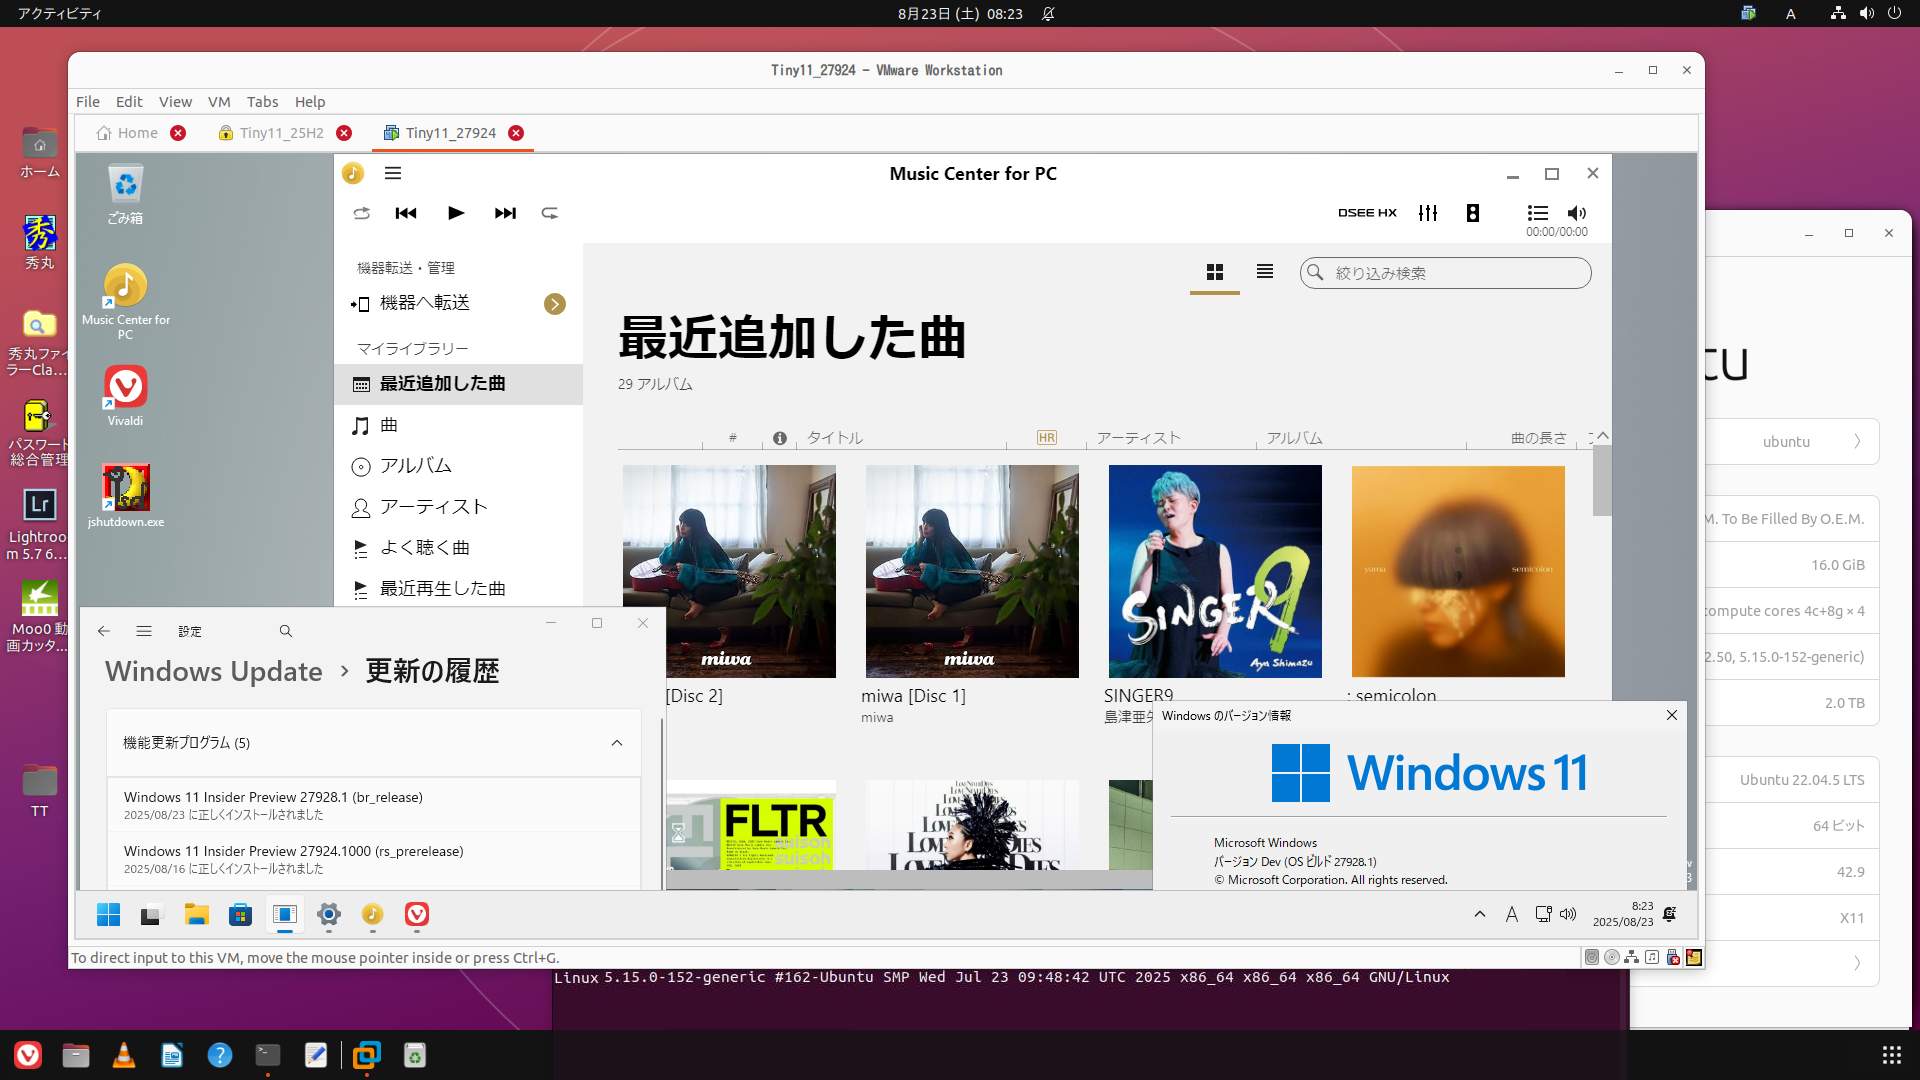This screenshot has height=1080, width=1920.
Task: Open the Music Center hamburger menu
Action: [393, 173]
